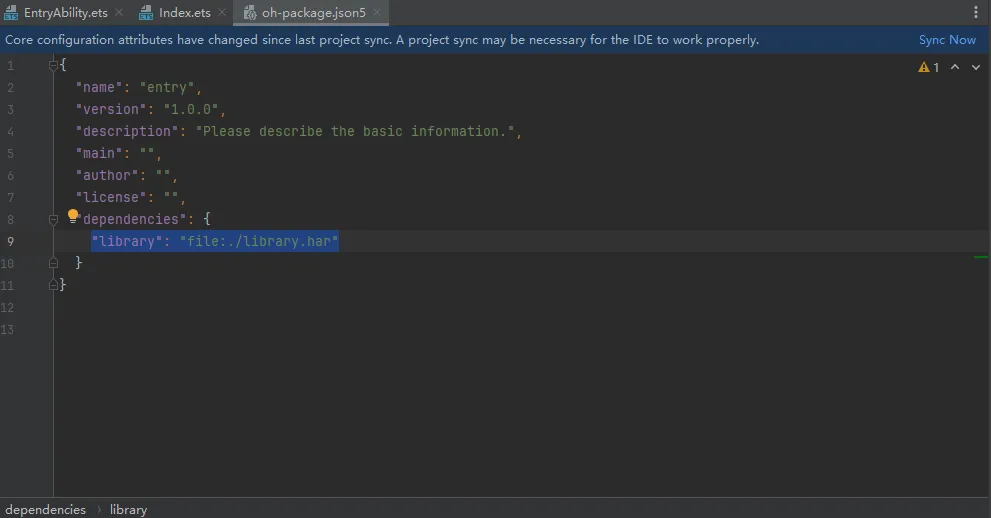Click dependencies in the breadcrumb bar
Screen dimensions: 991x518
(x=46, y=509)
